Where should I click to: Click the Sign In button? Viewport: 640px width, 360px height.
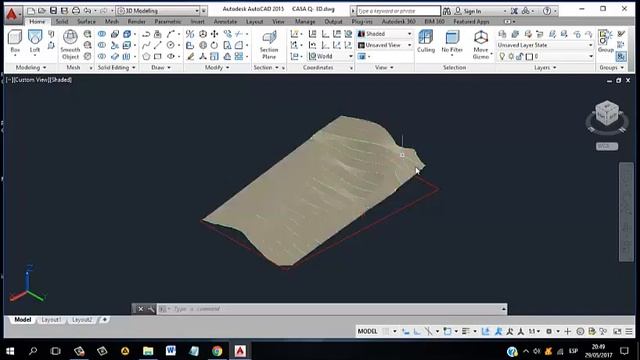[x=468, y=11]
